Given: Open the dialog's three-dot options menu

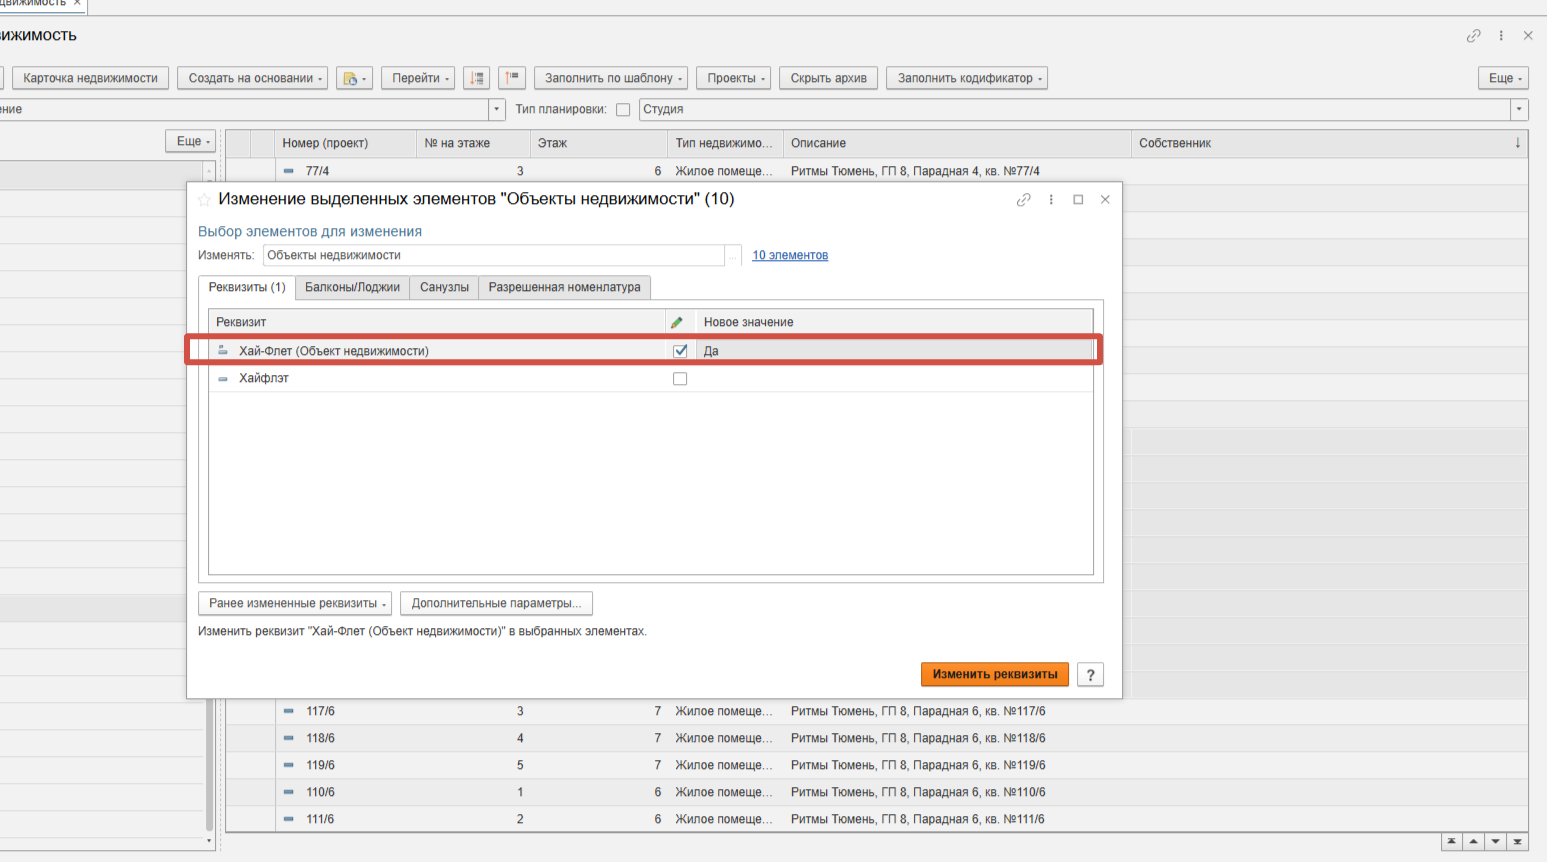Looking at the screenshot, I should pyautogui.click(x=1051, y=200).
